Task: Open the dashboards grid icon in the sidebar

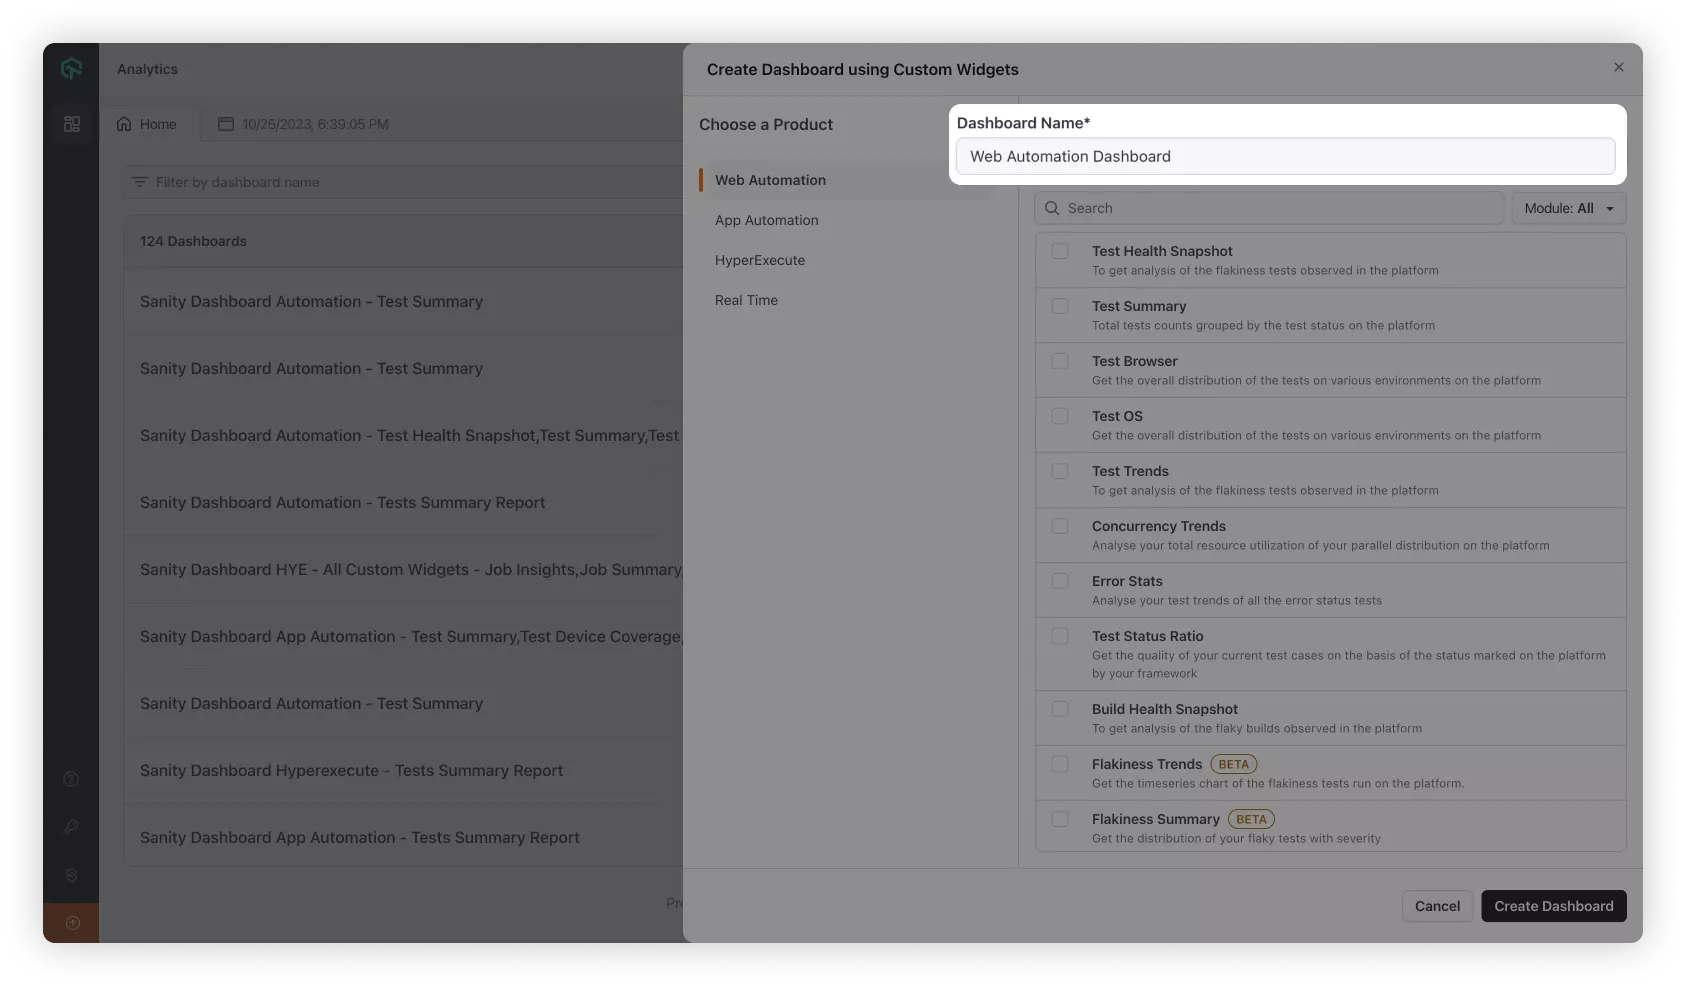Action: pyautogui.click(x=72, y=124)
